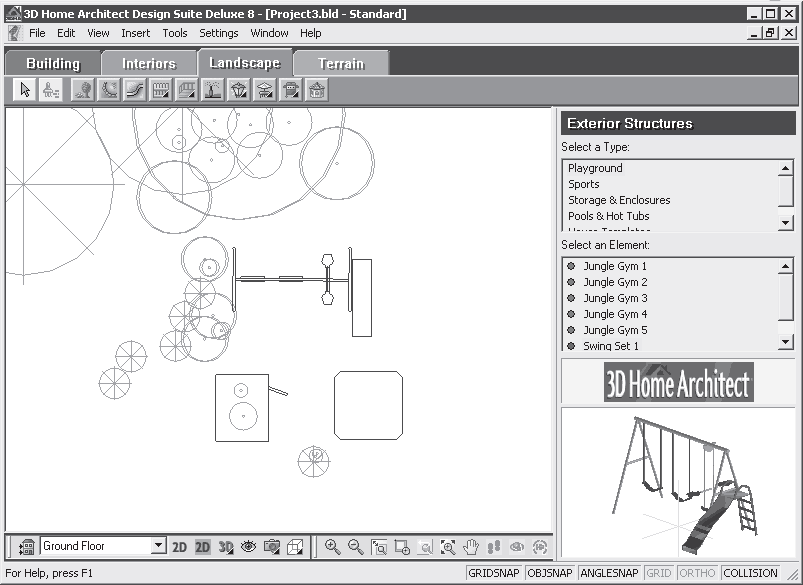Click the zoom out magnifier icon
The height and width of the screenshot is (585, 803).
(x=355, y=547)
